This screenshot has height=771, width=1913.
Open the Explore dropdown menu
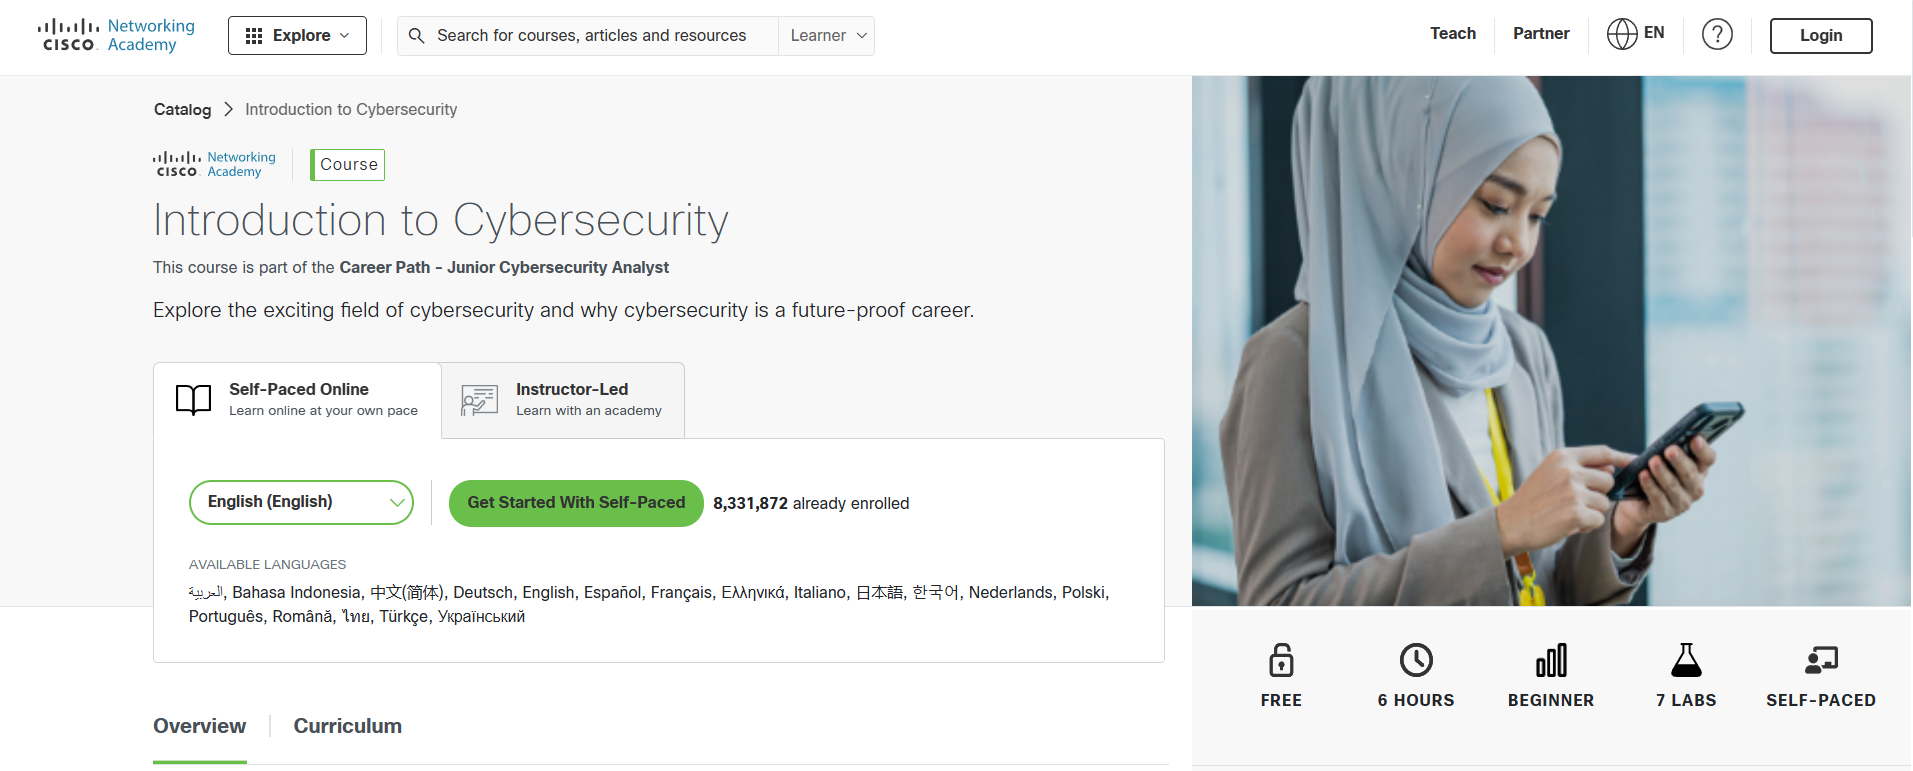click(297, 34)
